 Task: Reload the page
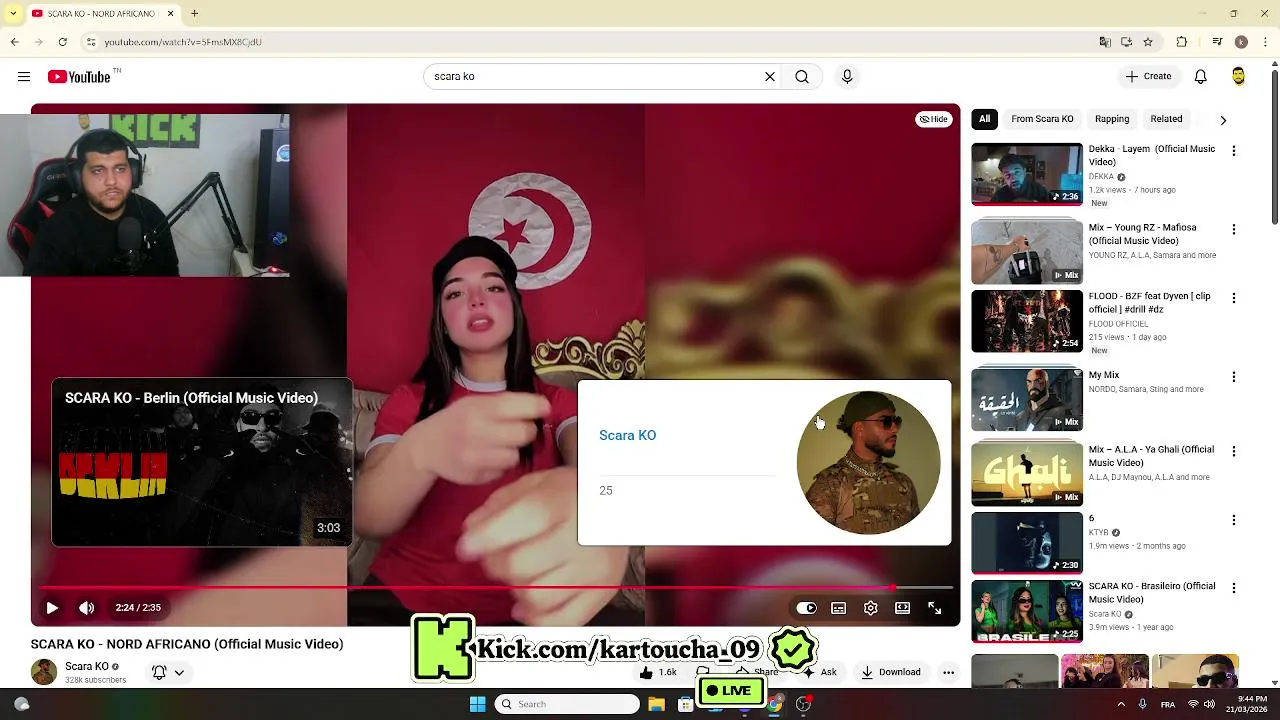[x=62, y=42]
